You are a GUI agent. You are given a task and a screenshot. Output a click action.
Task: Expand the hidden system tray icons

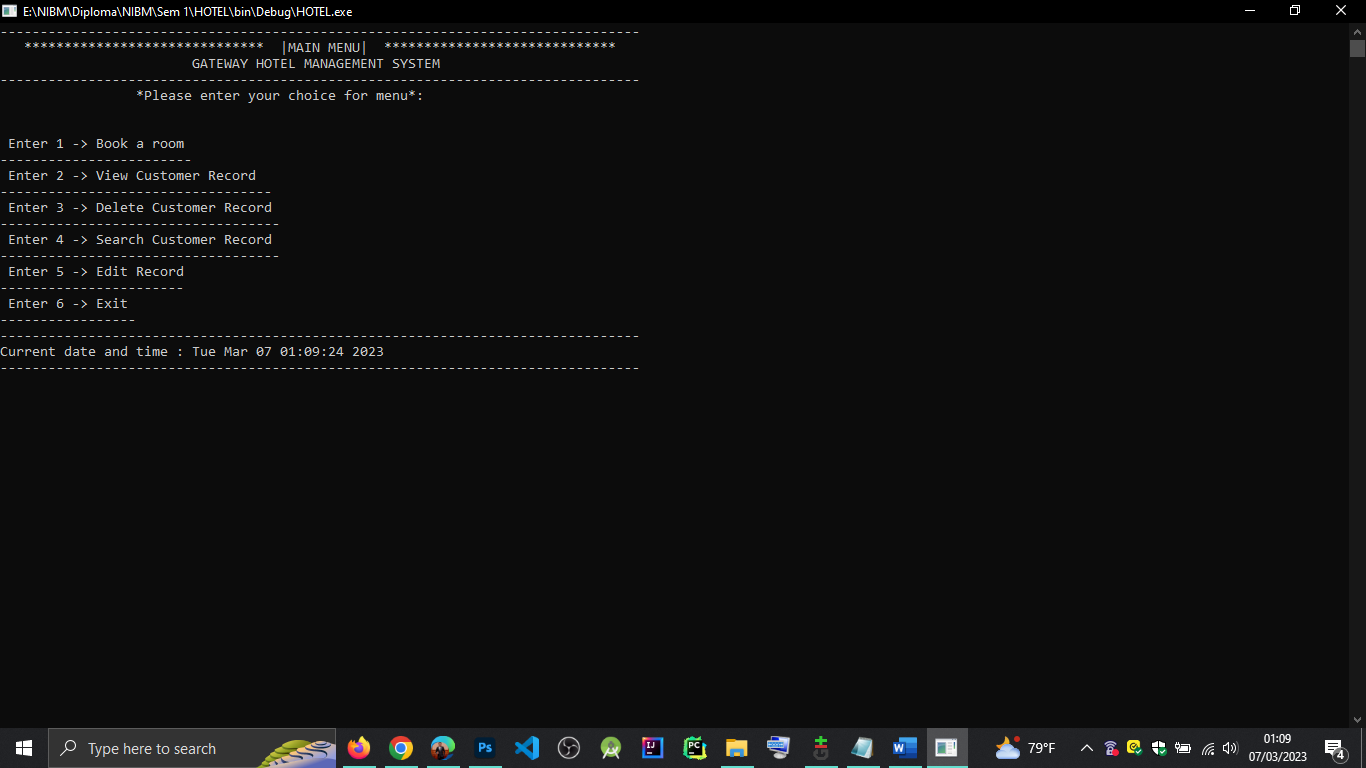tap(1086, 748)
